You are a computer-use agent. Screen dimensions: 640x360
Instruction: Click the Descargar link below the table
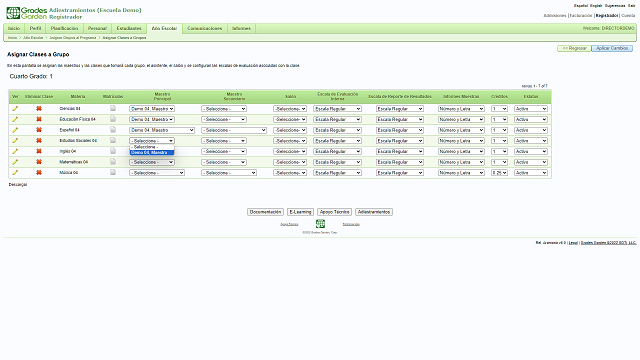tap(18, 185)
